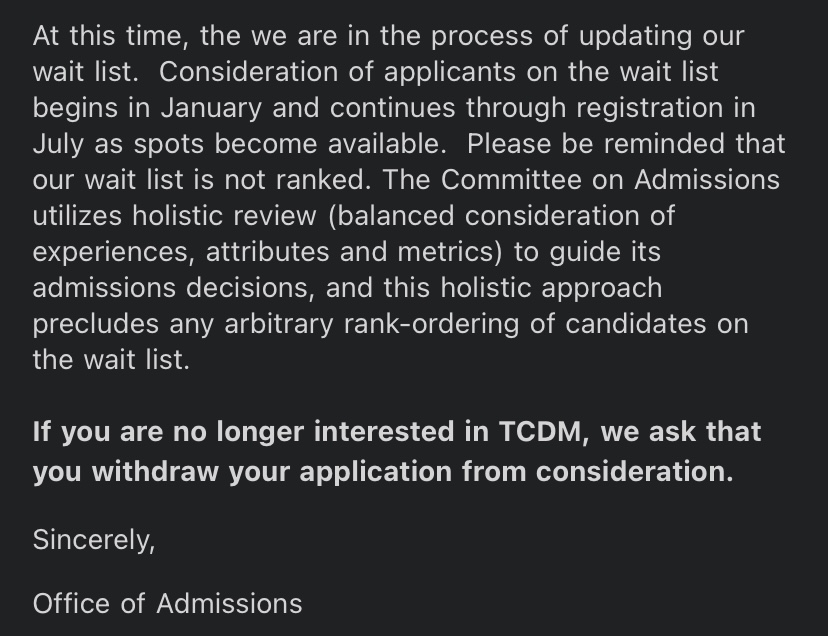Click the opening words 'At this time'
This screenshot has width=828, height=636.
point(109,36)
